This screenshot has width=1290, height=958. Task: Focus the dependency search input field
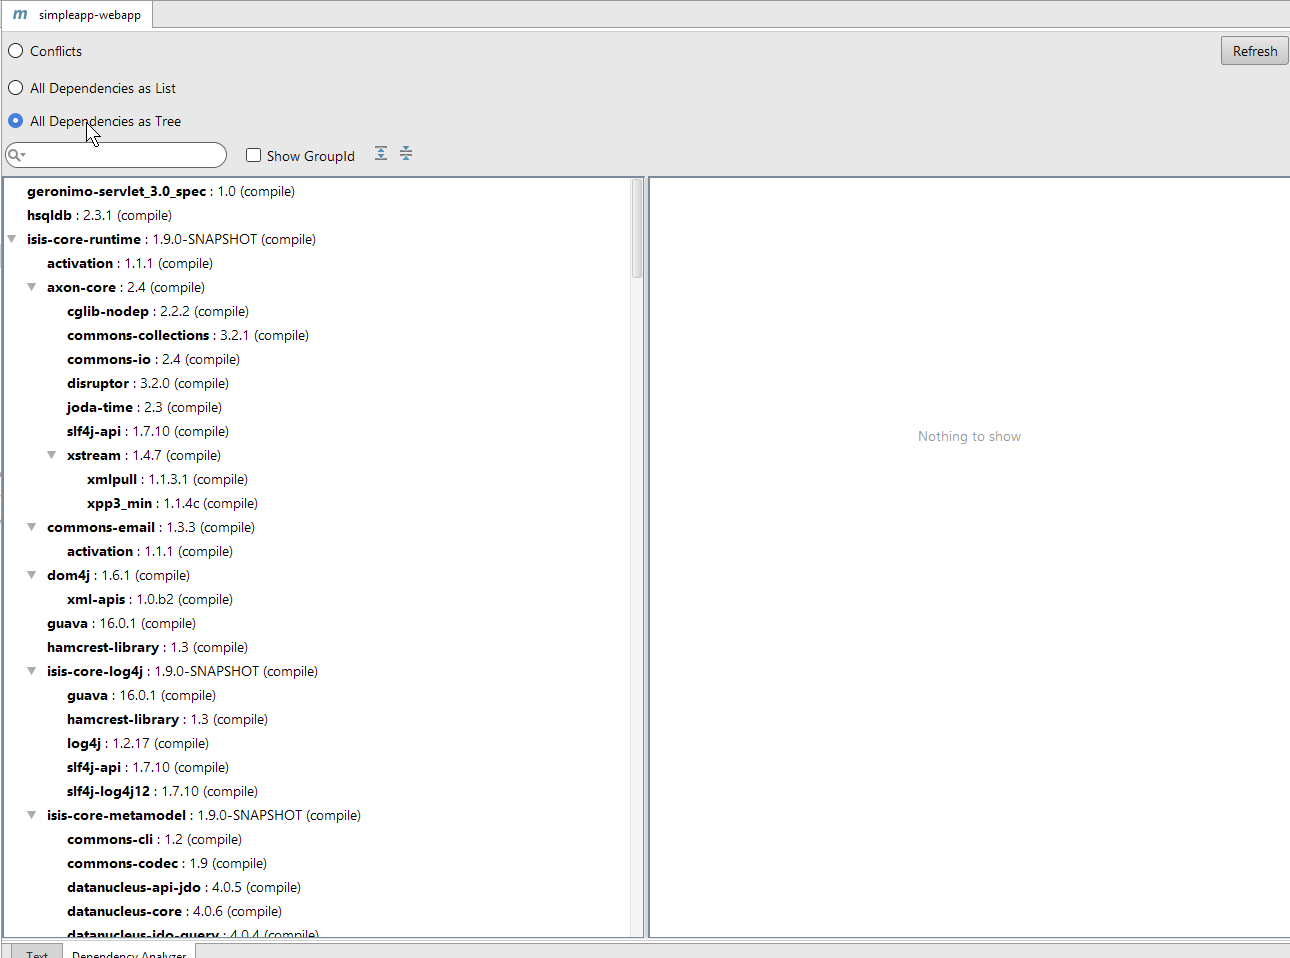125,155
